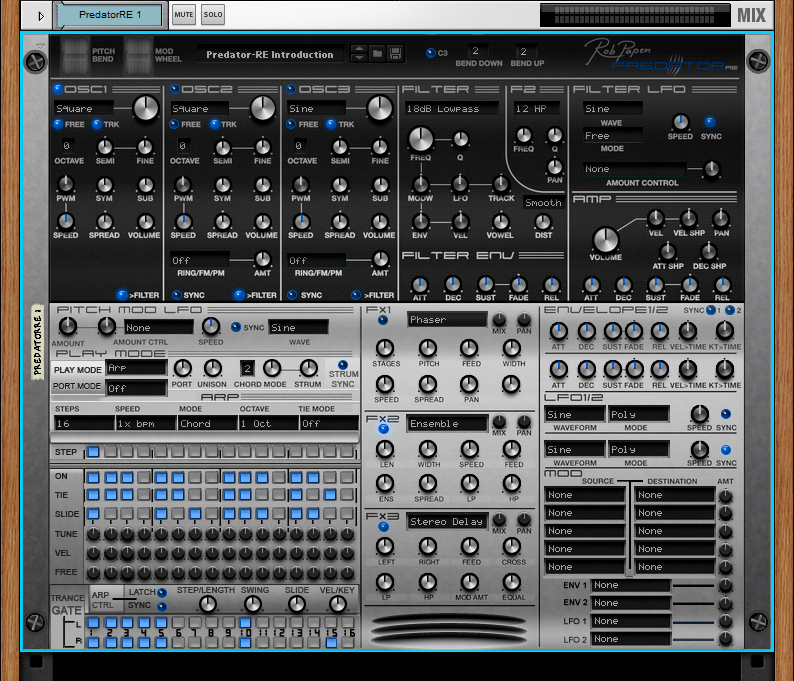Click the MOD WHEEL control

(x=138, y=55)
